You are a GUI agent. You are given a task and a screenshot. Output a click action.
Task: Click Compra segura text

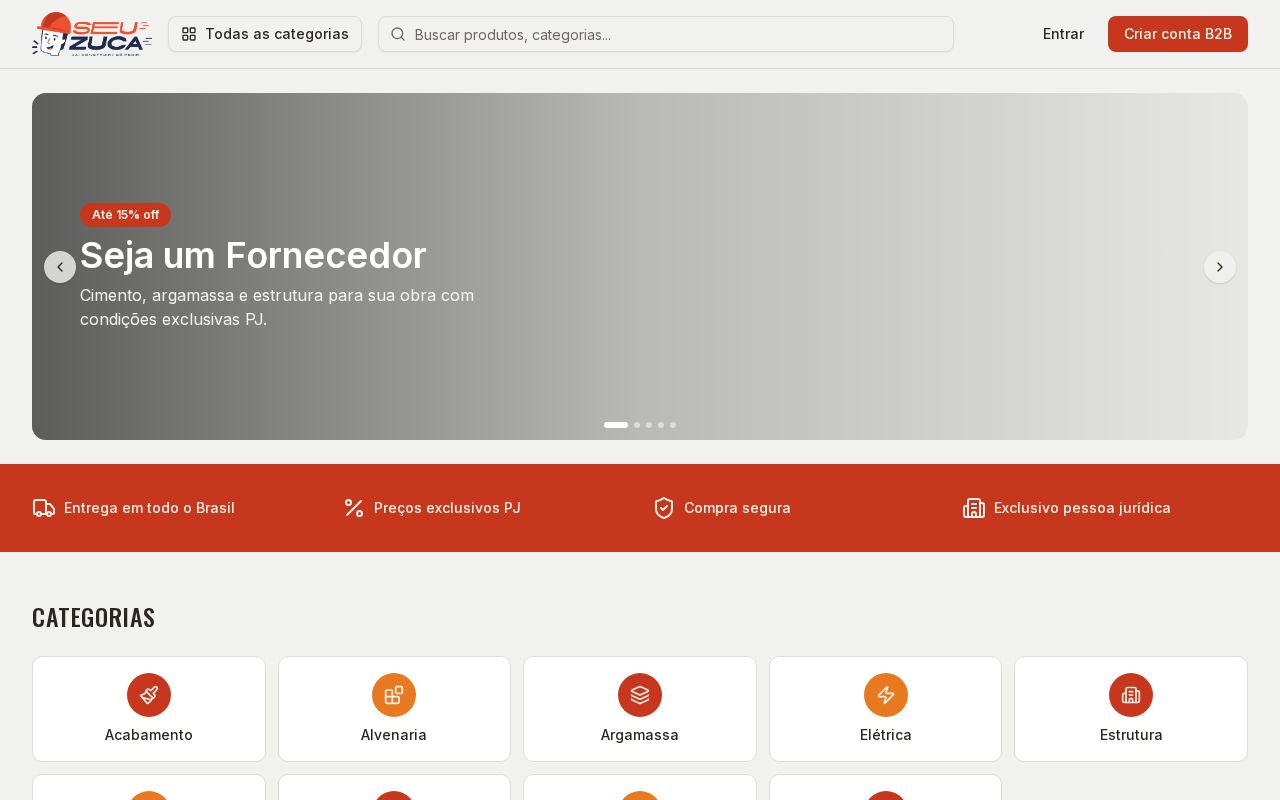737,508
